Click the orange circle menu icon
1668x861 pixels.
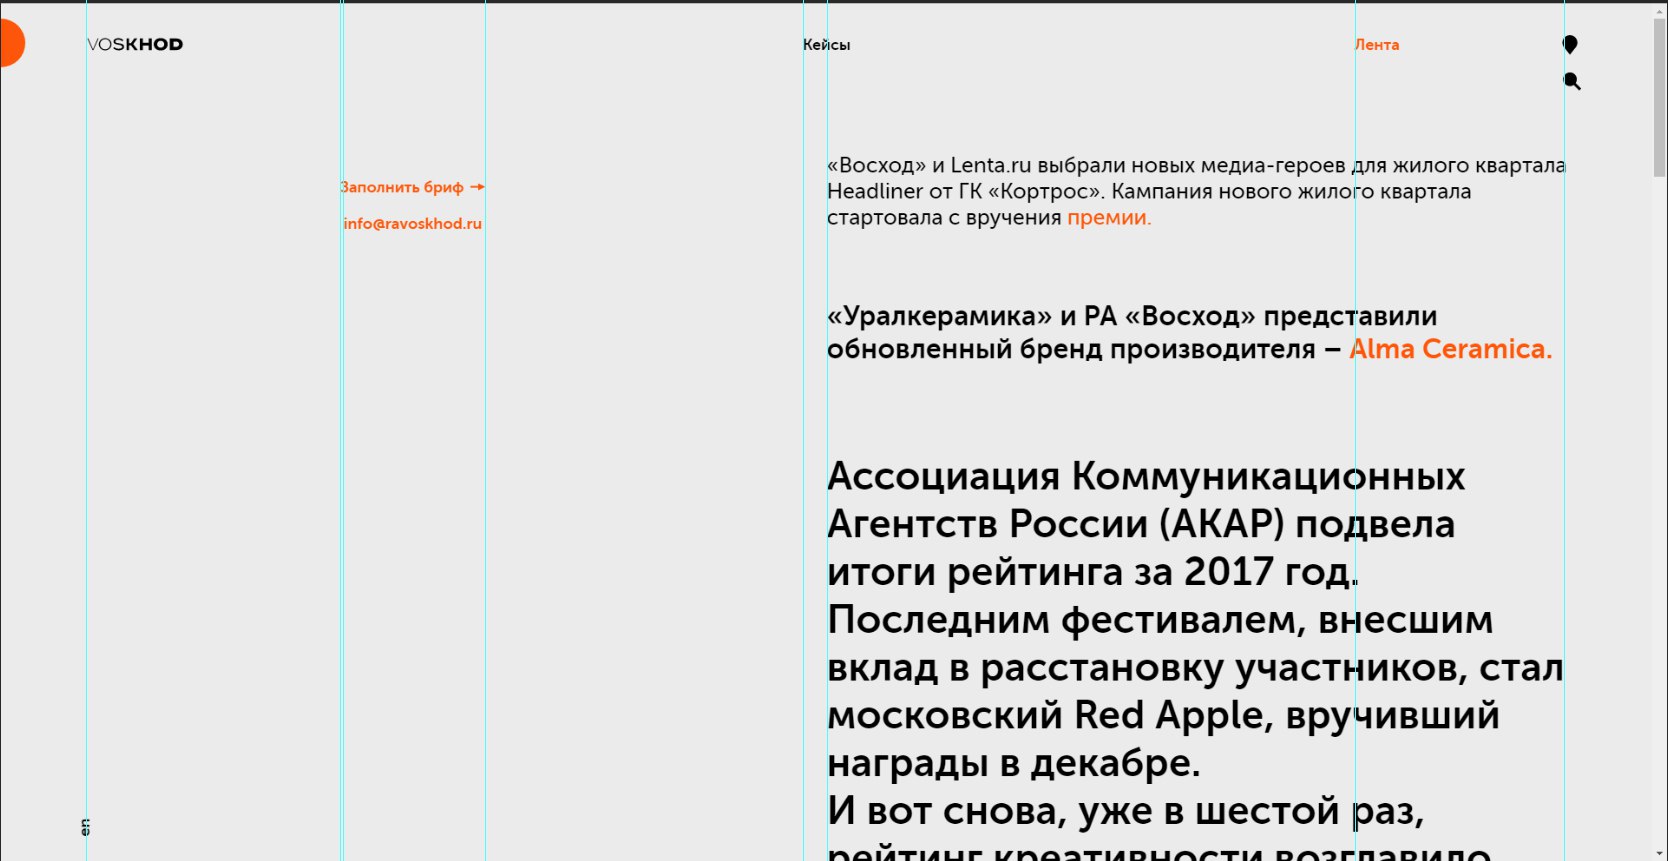pyautogui.click(x=11, y=44)
